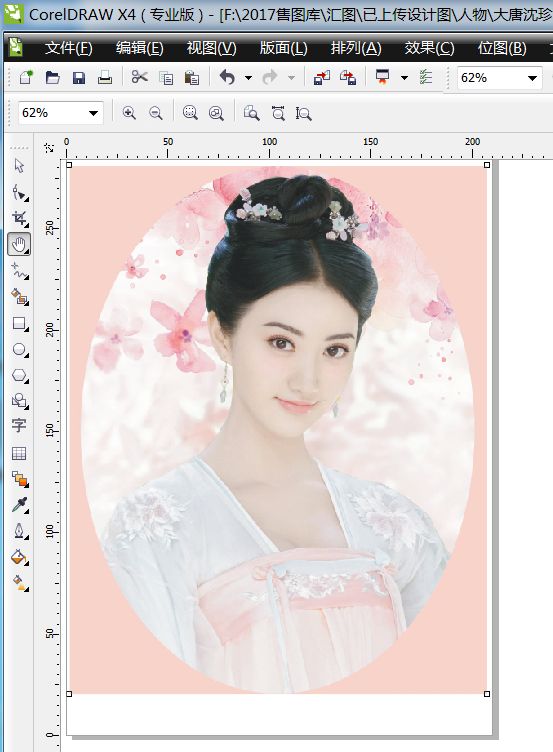Select the Table tool
The height and width of the screenshot is (752, 553).
pyautogui.click(x=19, y=453)
